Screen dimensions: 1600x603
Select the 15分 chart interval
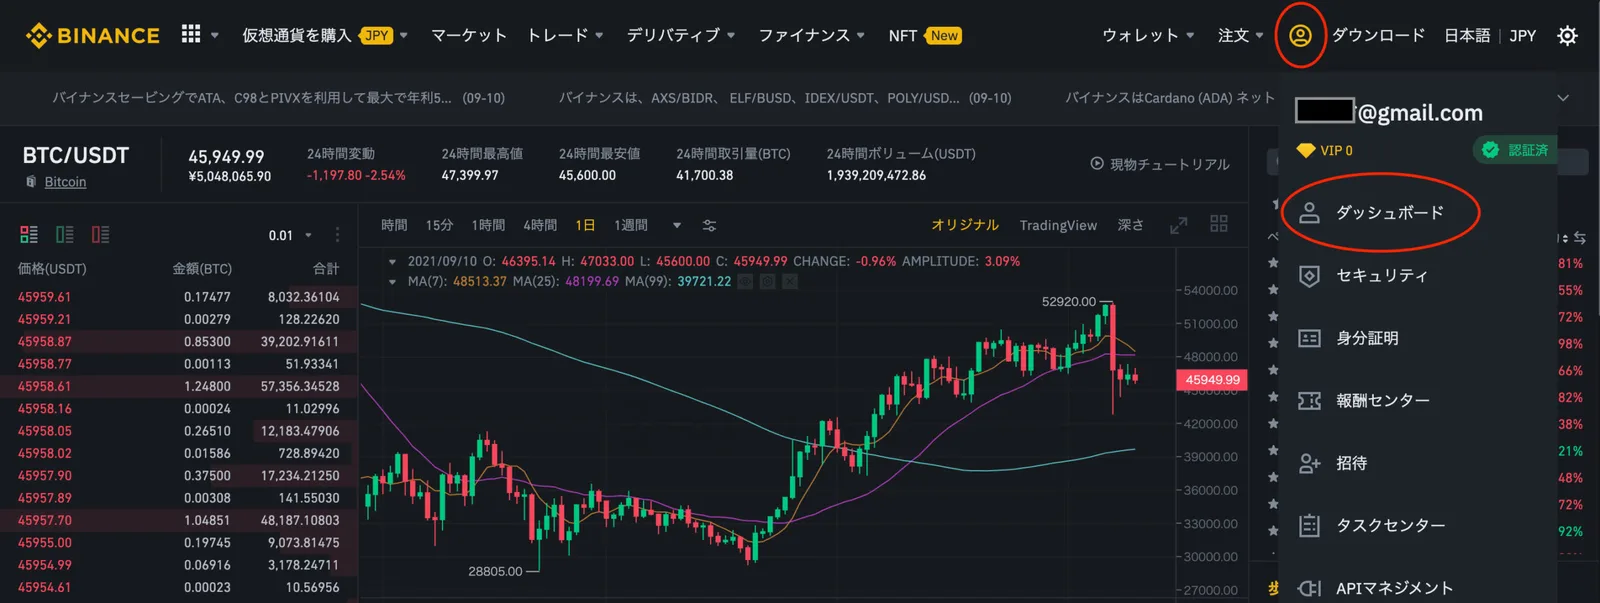pyautogui.click(x=439, y=225)
